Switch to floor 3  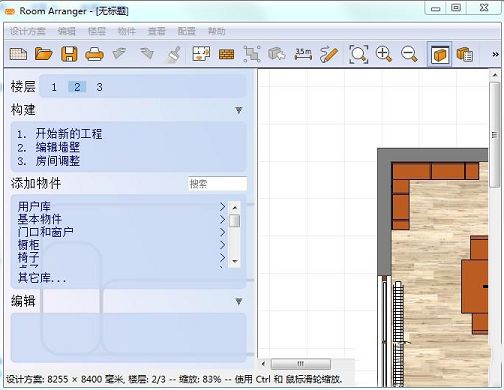[99, 87]
